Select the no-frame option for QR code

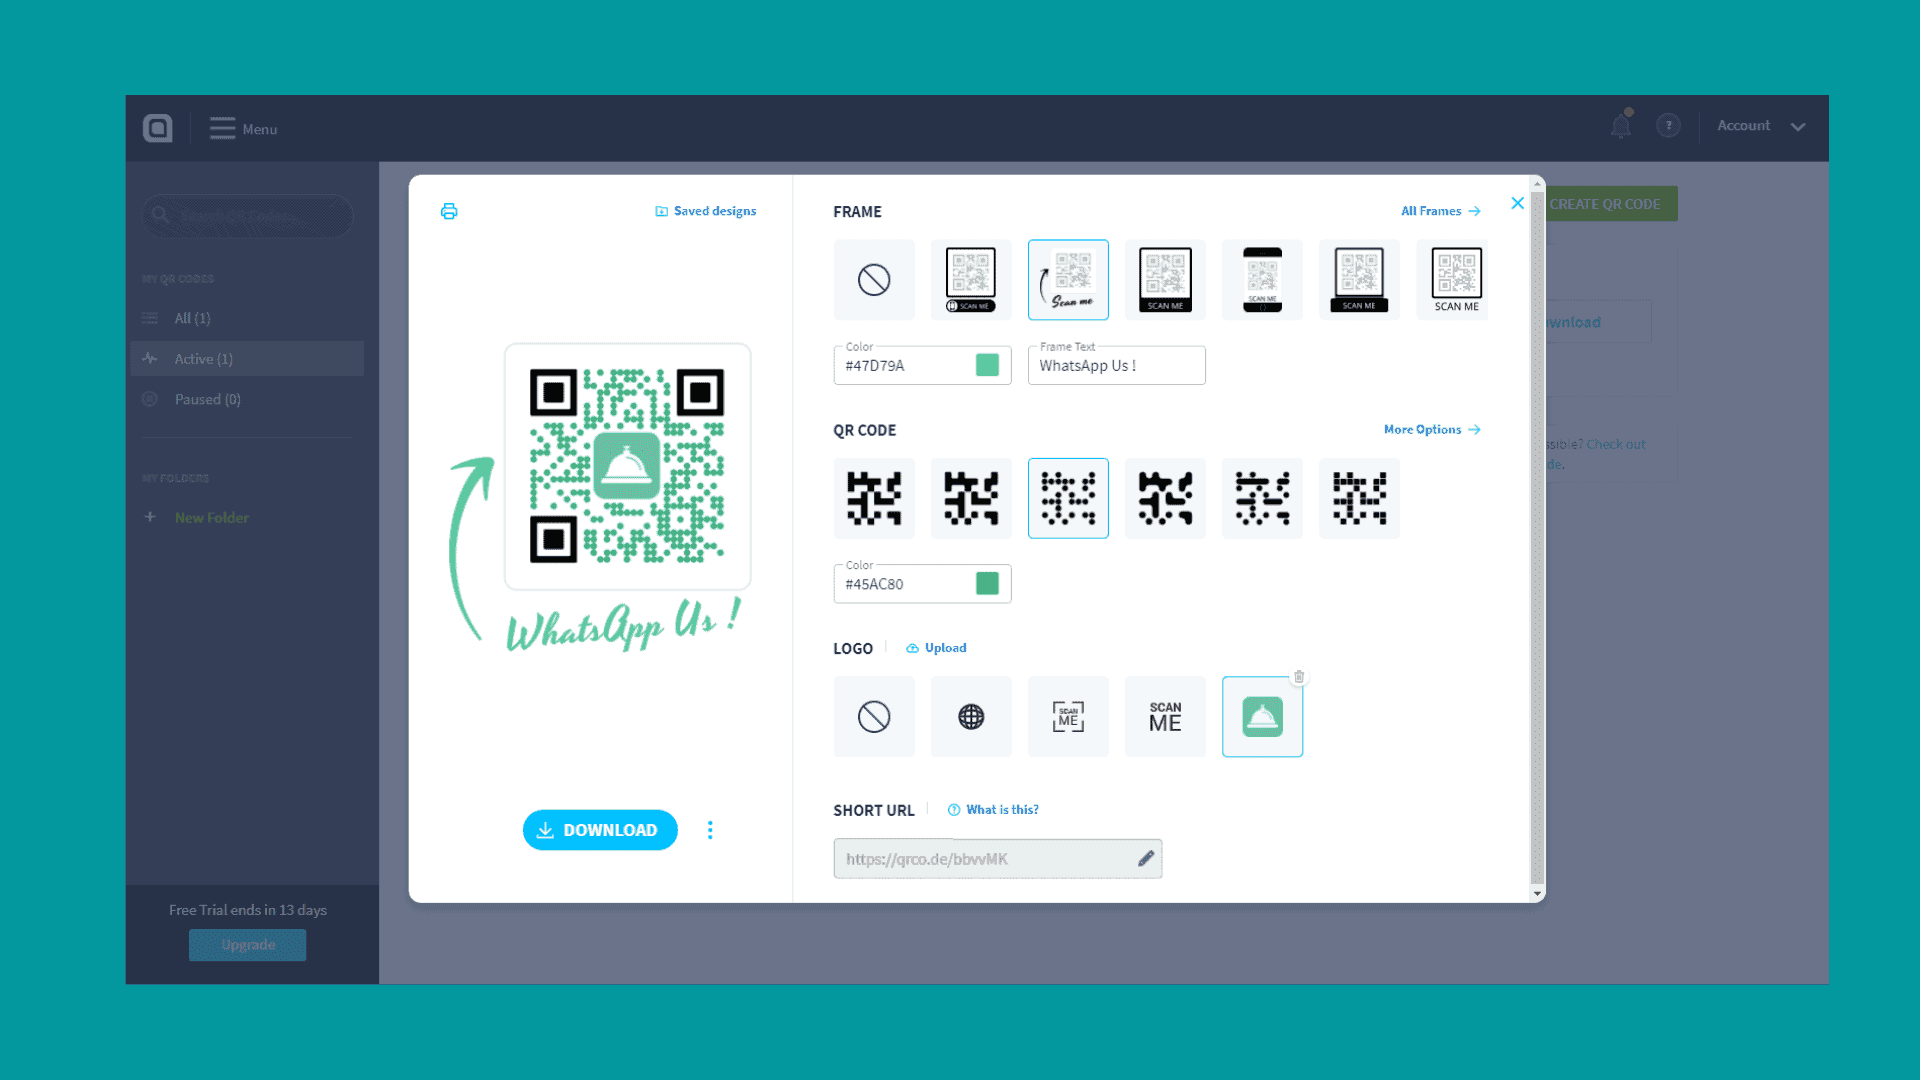tap(873, 278)
